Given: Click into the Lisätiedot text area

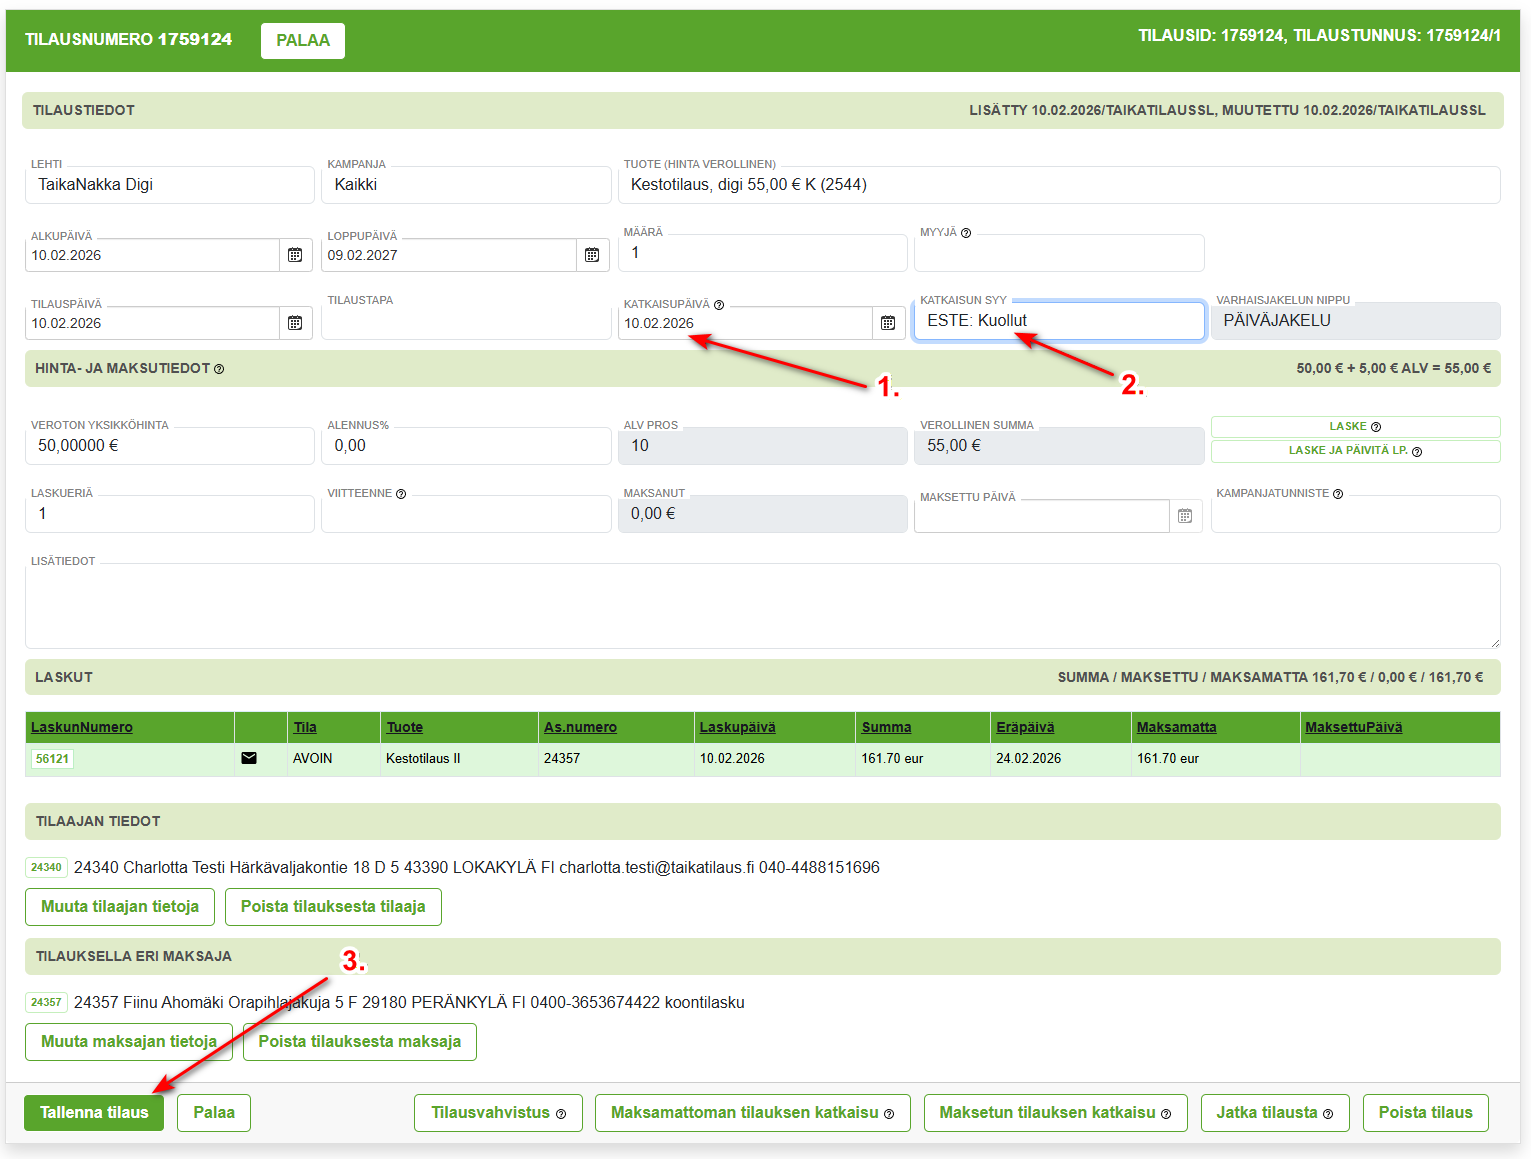Looking at the screenshot, I should coord(762,606).
